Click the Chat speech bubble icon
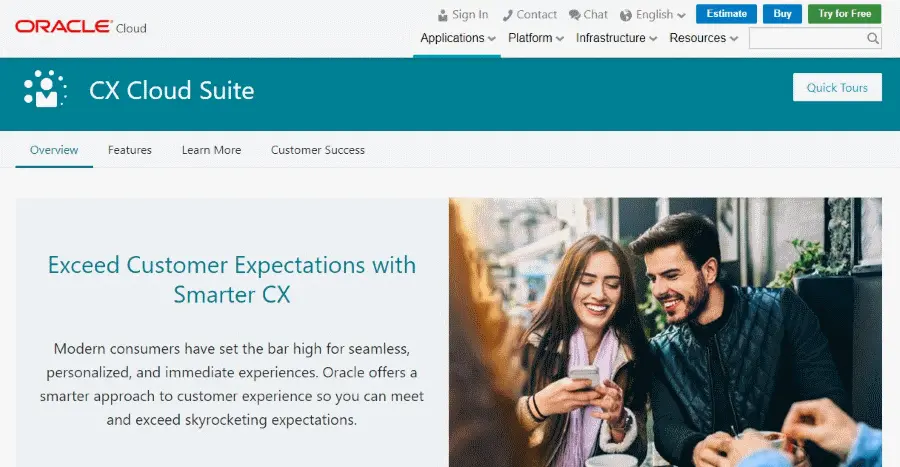Viewport: 900px width, 467px height. (575, 15)
